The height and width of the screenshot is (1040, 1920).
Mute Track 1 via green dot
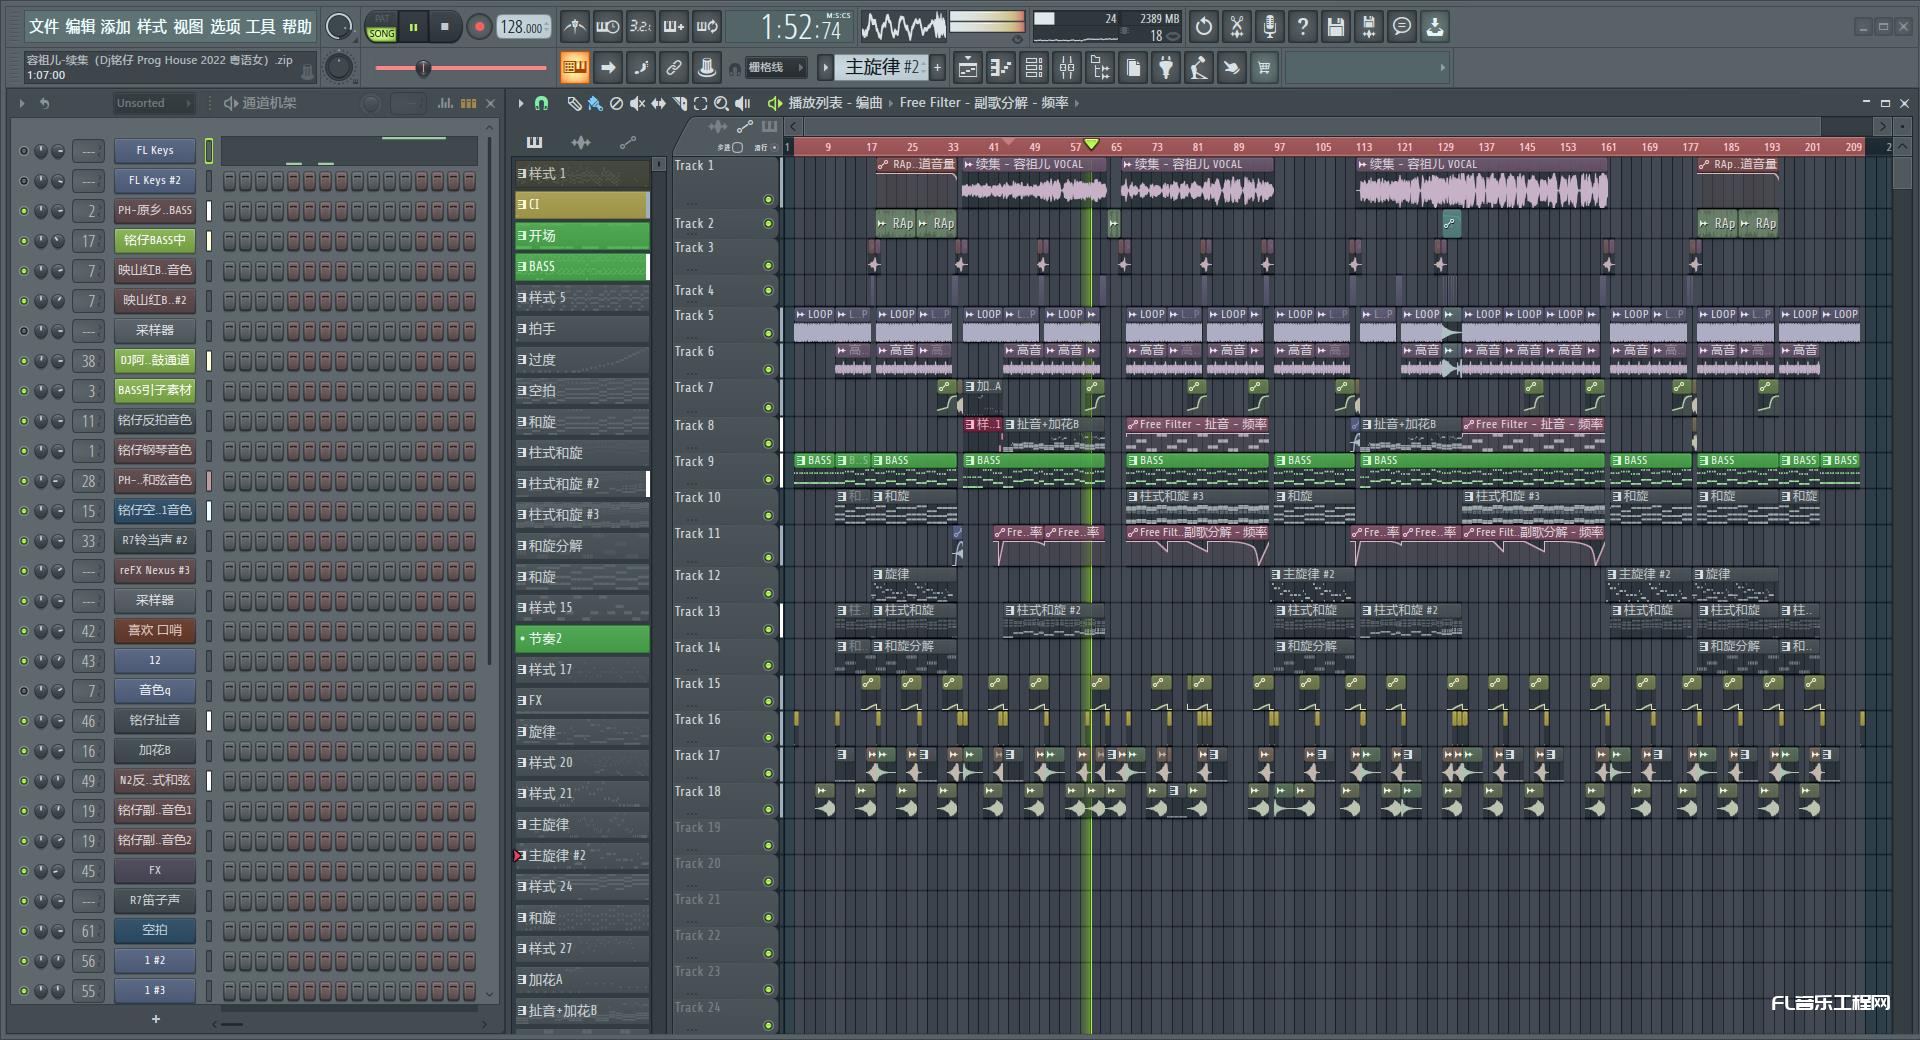point(768,200)
